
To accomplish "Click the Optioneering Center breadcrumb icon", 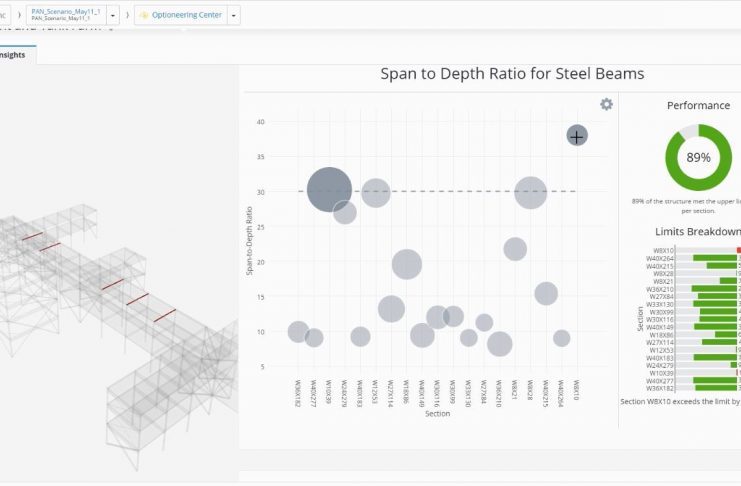I will [144, 15].
